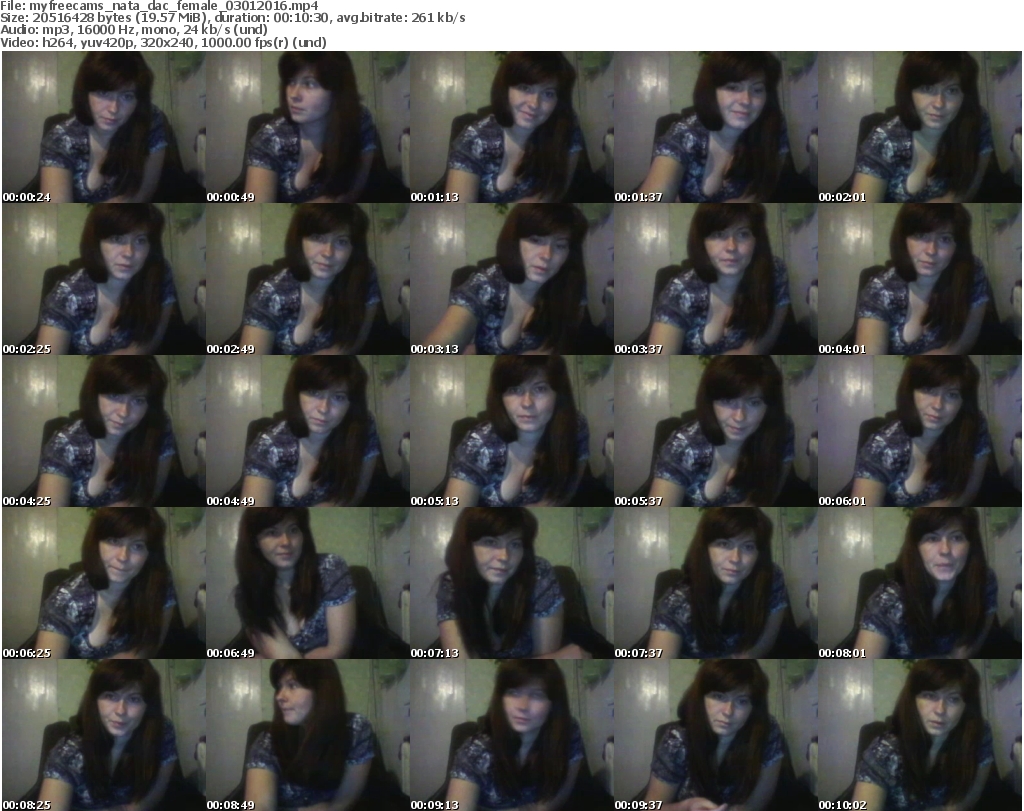Click the timestamp text '00:08:01'
This screenshot has width=1024, height=811.
pyautogui.click(x=842, y=653)
